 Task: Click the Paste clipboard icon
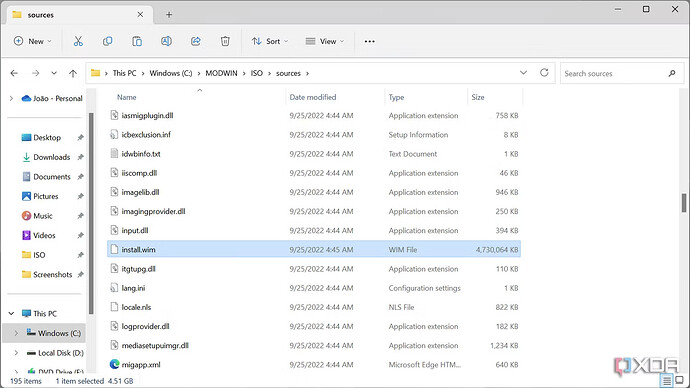coord(137,41)
